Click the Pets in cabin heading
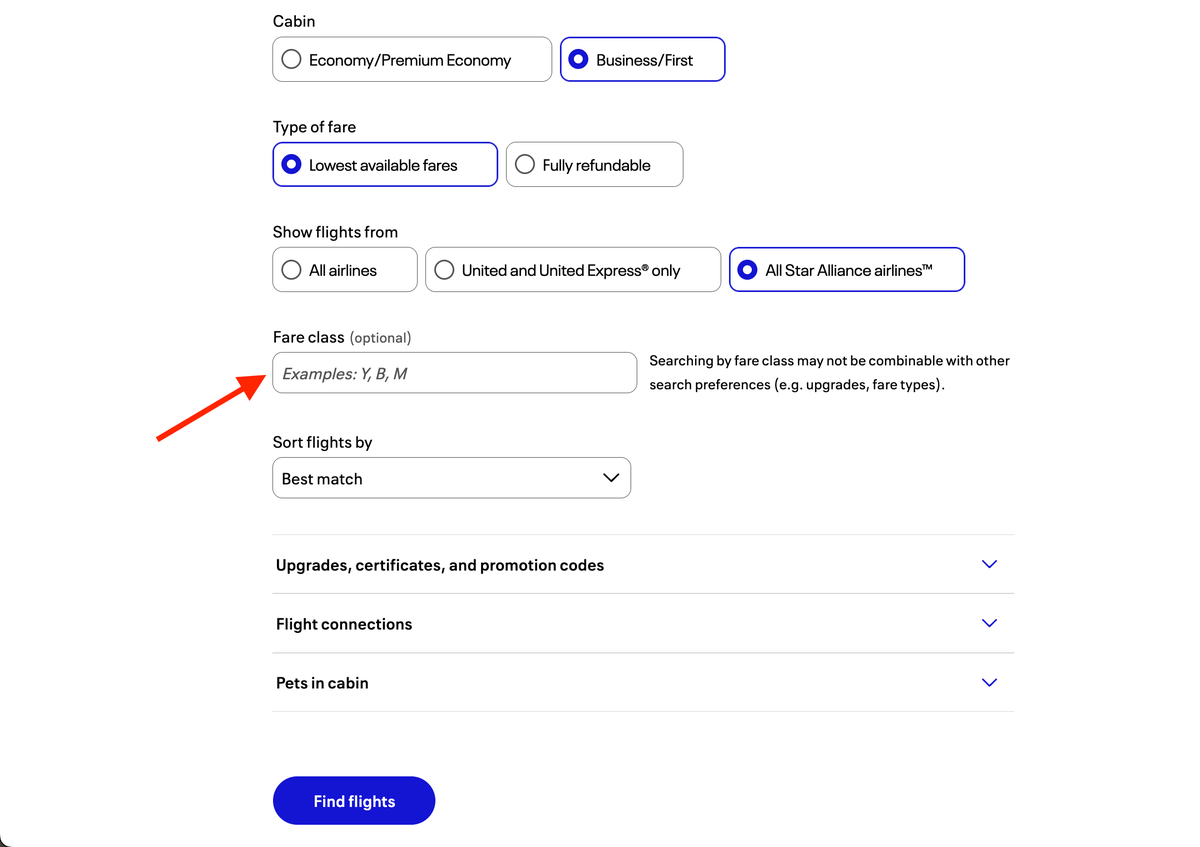 pos(320,682)
